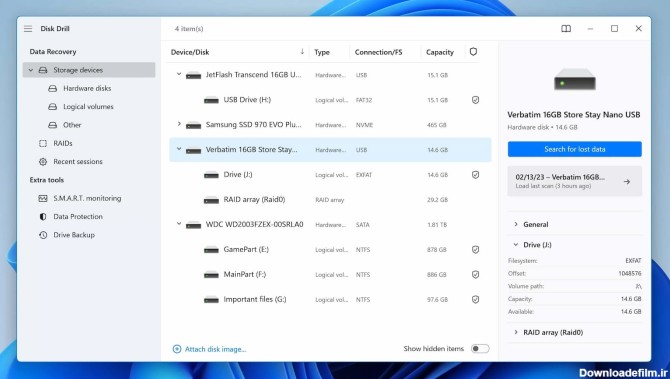Image resolution: width=670 pixels, height=379 pixels.
Task: Click the shield column header icon
Action: pyautogui.click(x=473, y=52)
